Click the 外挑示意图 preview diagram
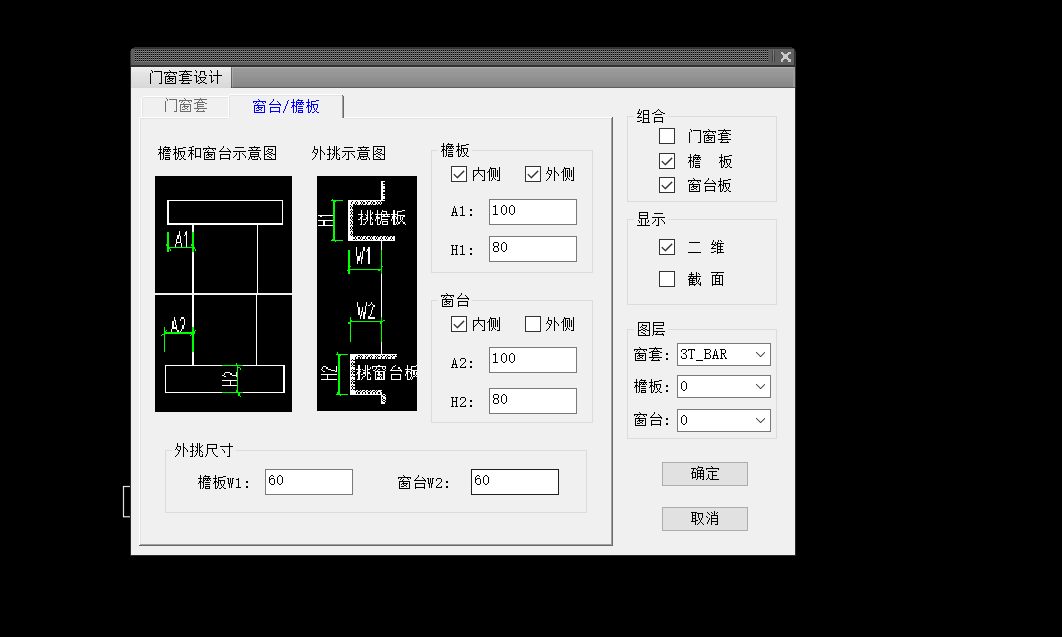The image size is (1062, 637). coord(366,293)
